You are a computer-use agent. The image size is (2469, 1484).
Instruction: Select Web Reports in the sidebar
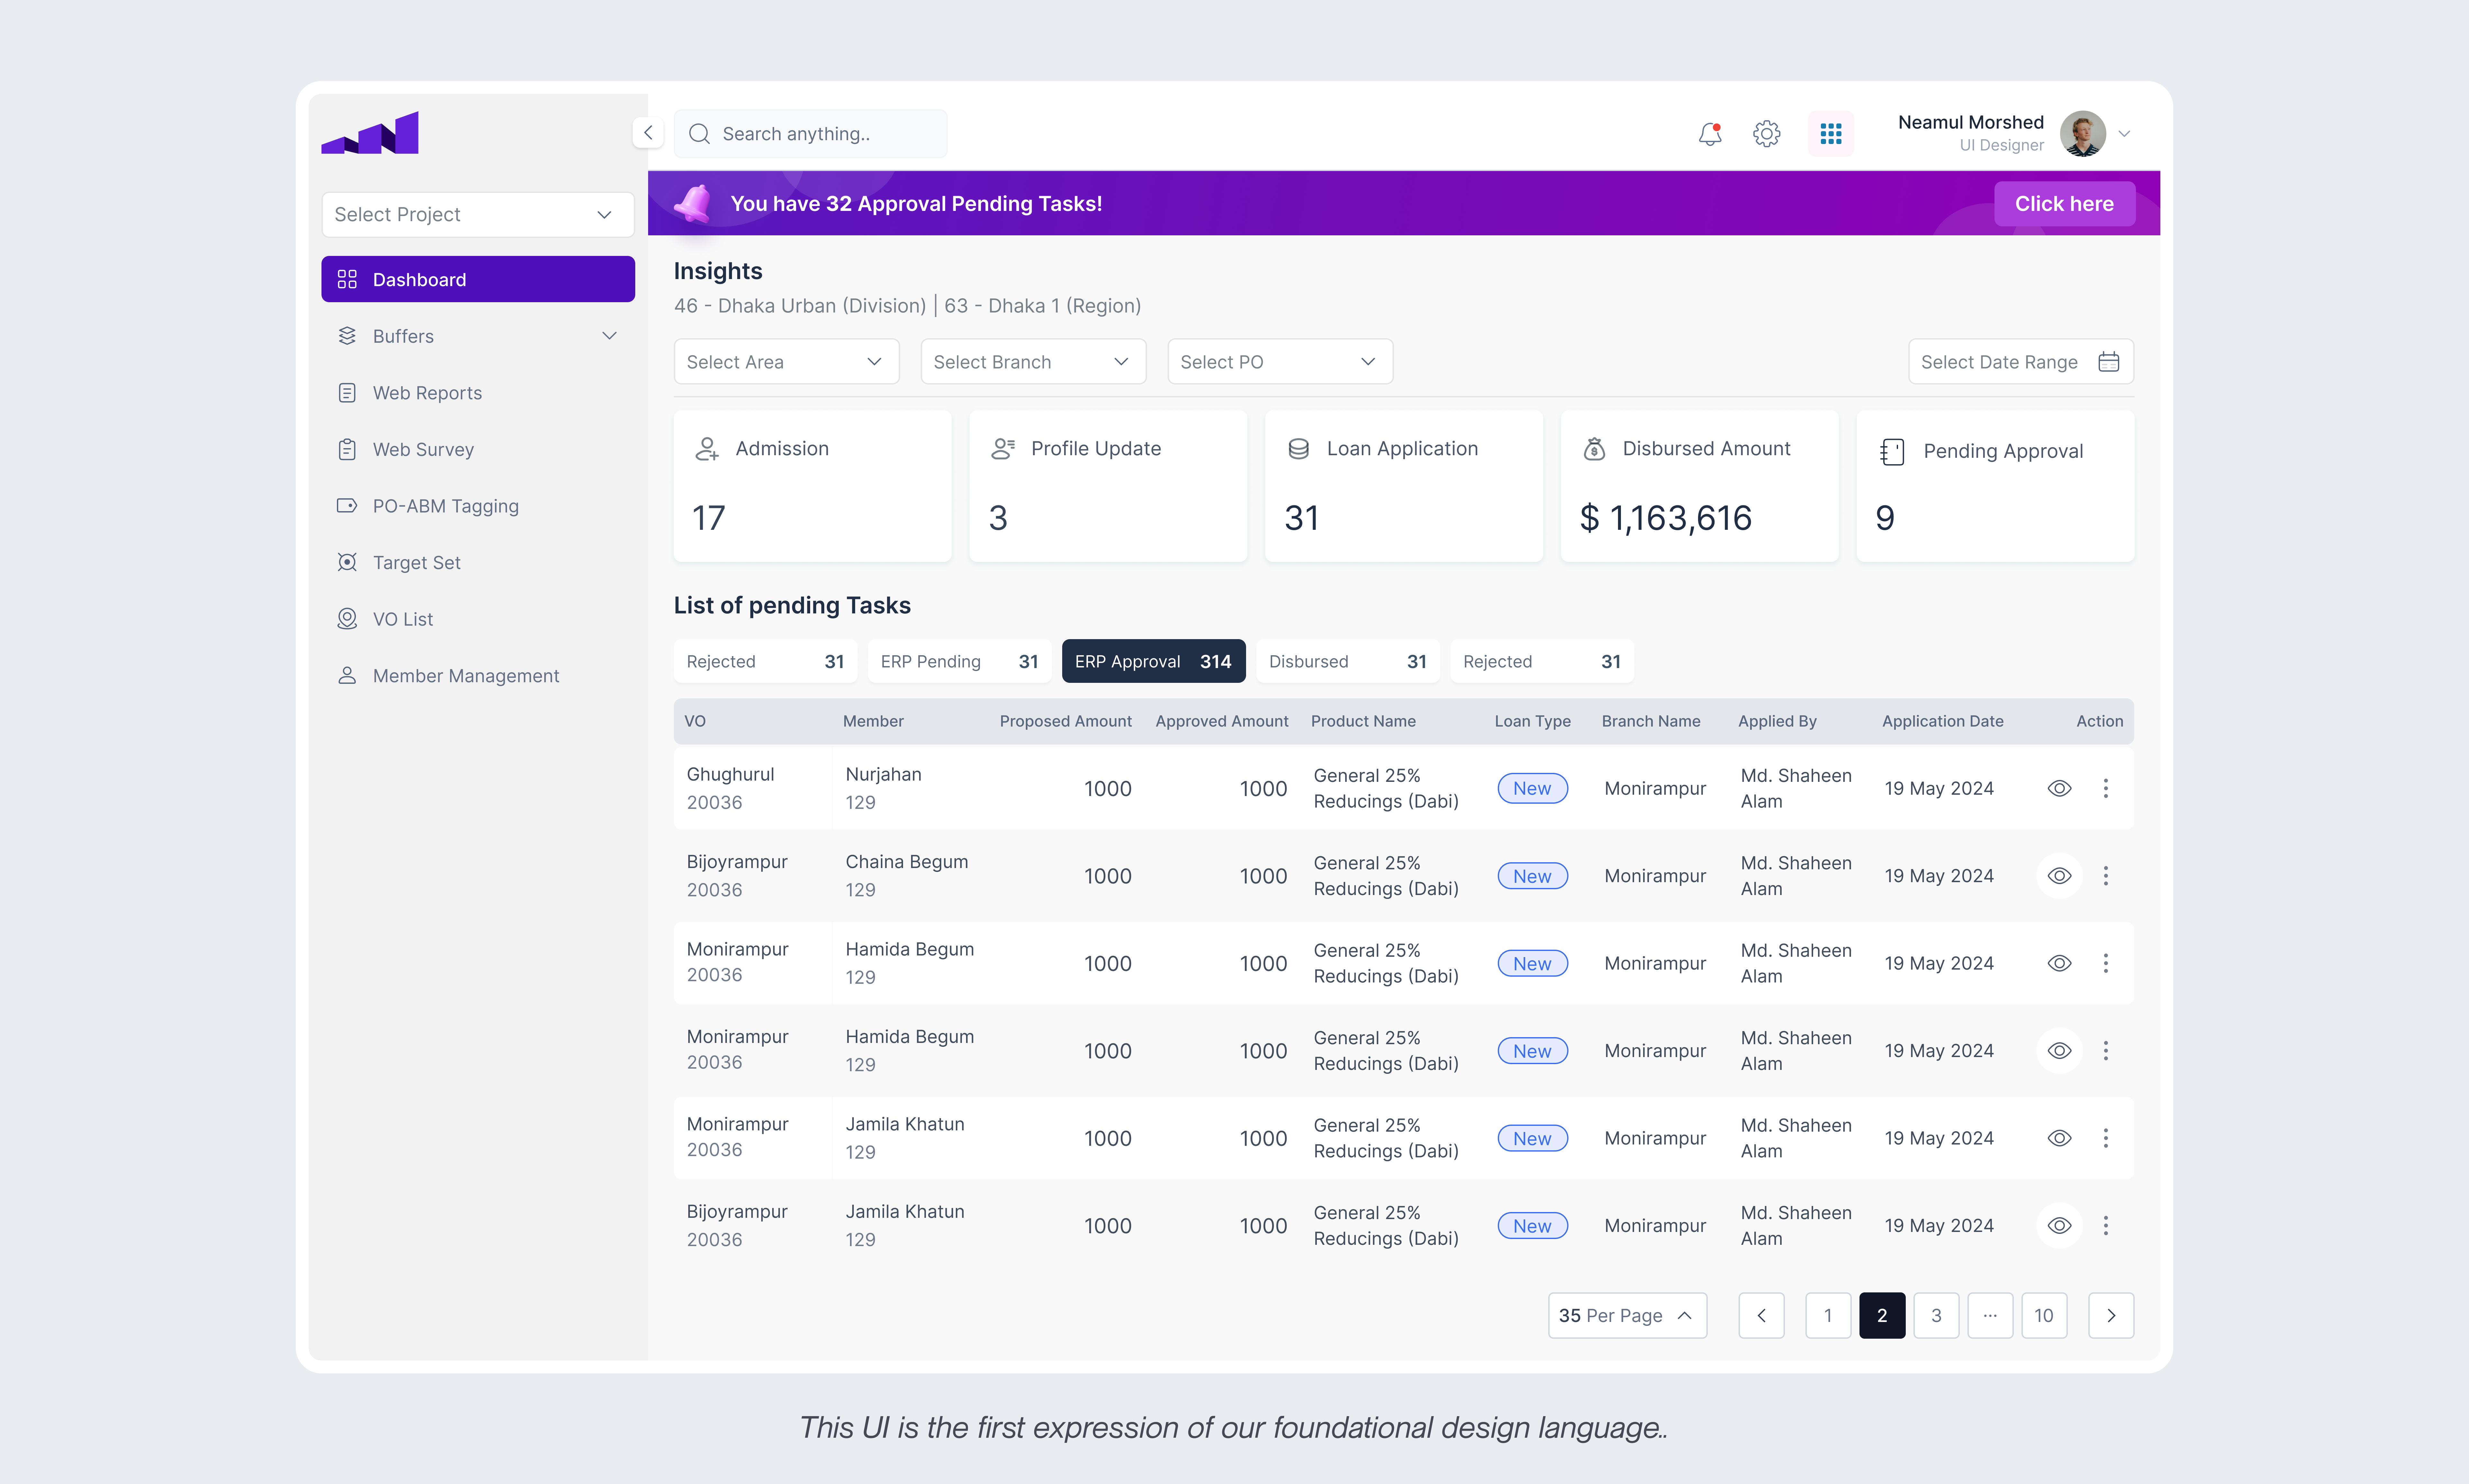pos(427,392)
